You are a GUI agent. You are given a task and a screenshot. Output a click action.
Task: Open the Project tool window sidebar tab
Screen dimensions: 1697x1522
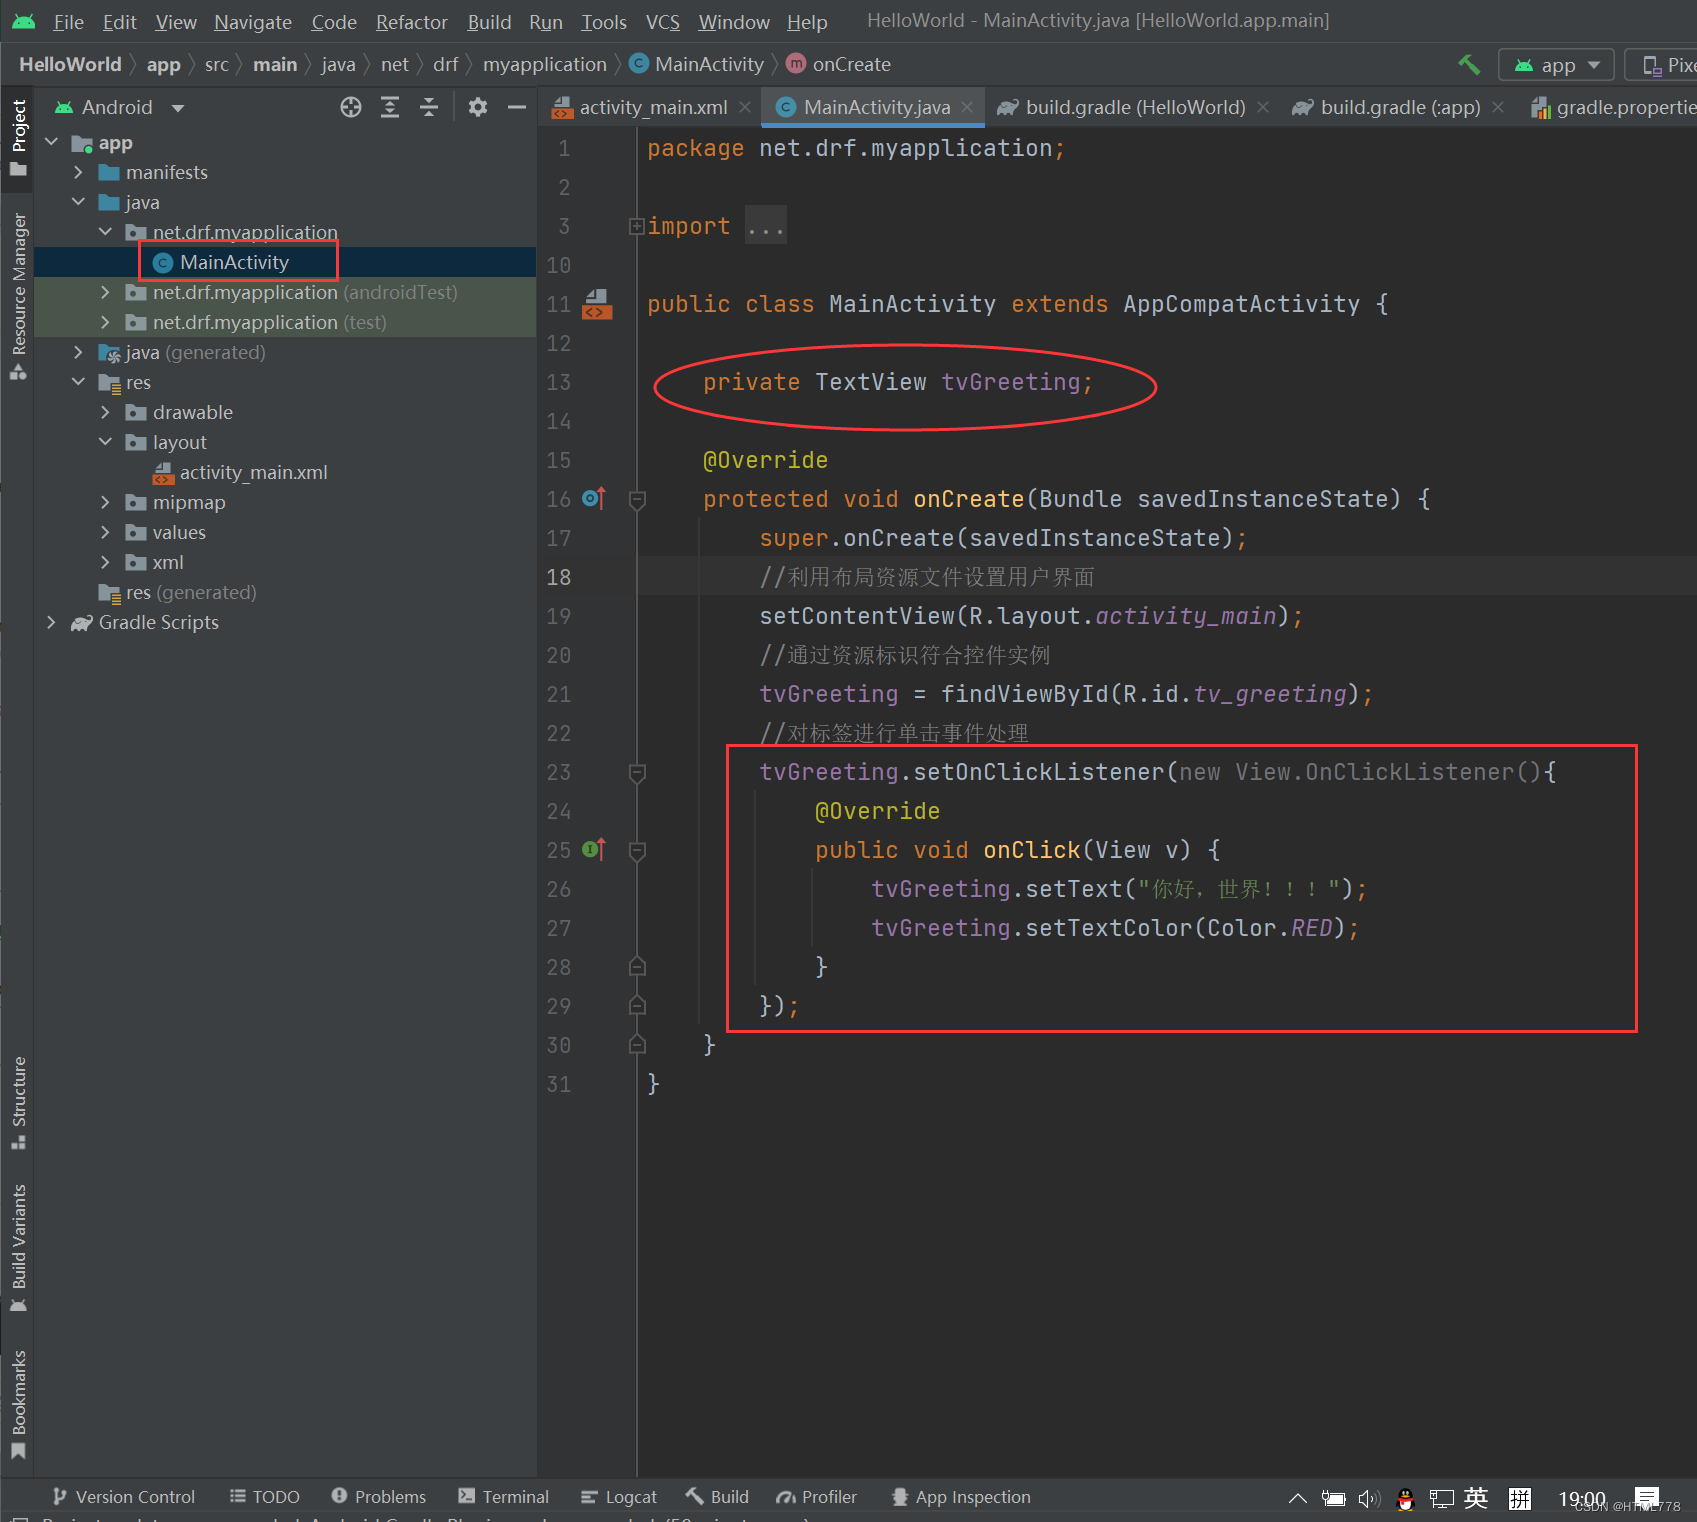click(x=18, y=137)
